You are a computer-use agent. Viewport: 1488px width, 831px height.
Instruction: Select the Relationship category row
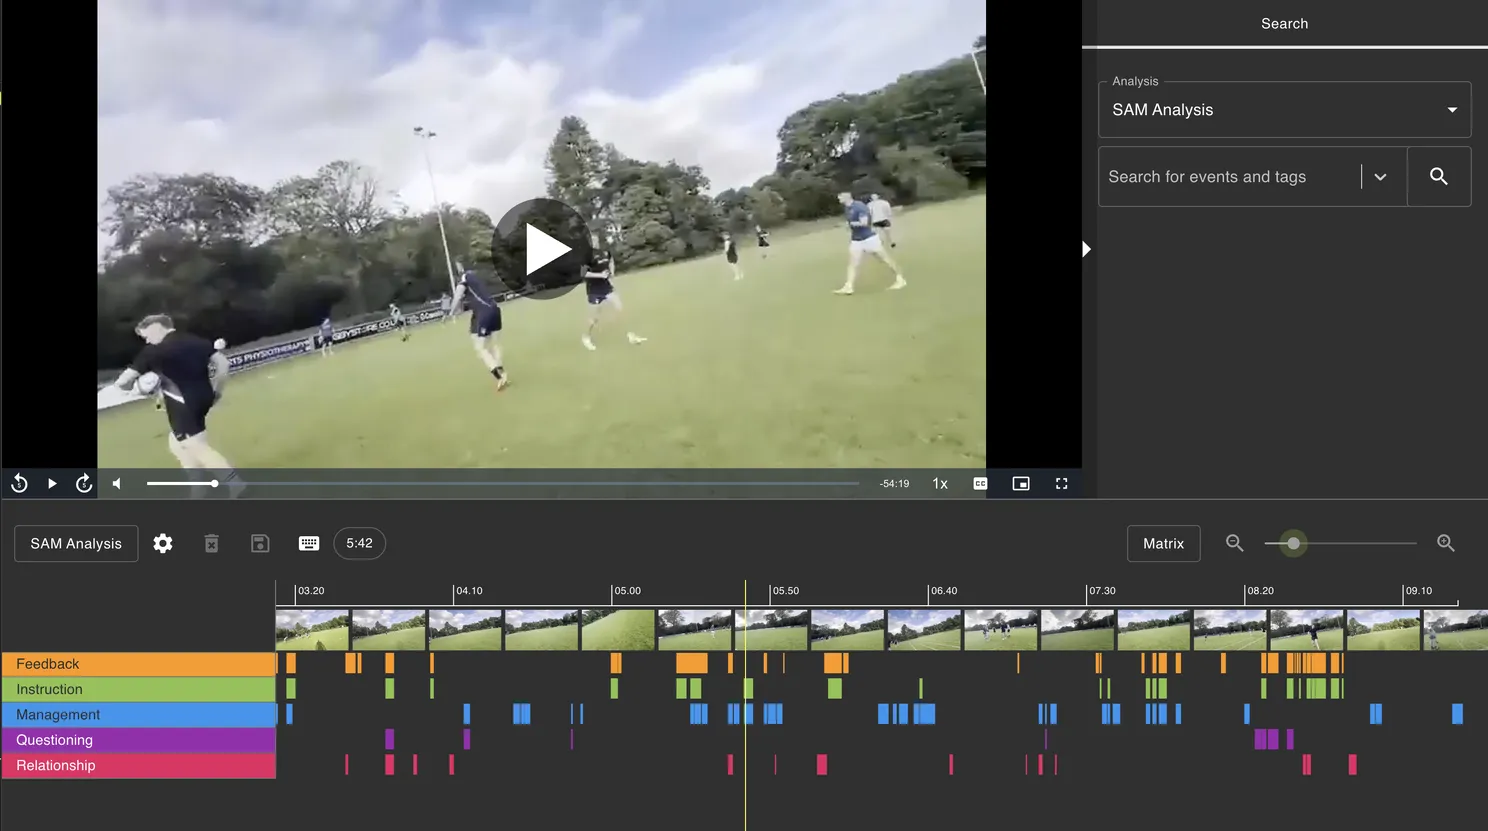point(139,766)
